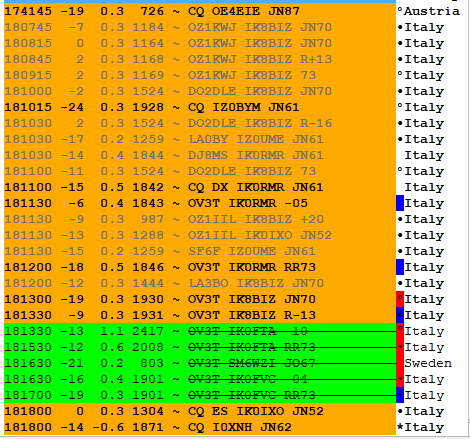The width and height of the screenshot is (470, 439).
Task: Select the OV3T IK0RMR RR73 line
Action: tap(200, 267)
